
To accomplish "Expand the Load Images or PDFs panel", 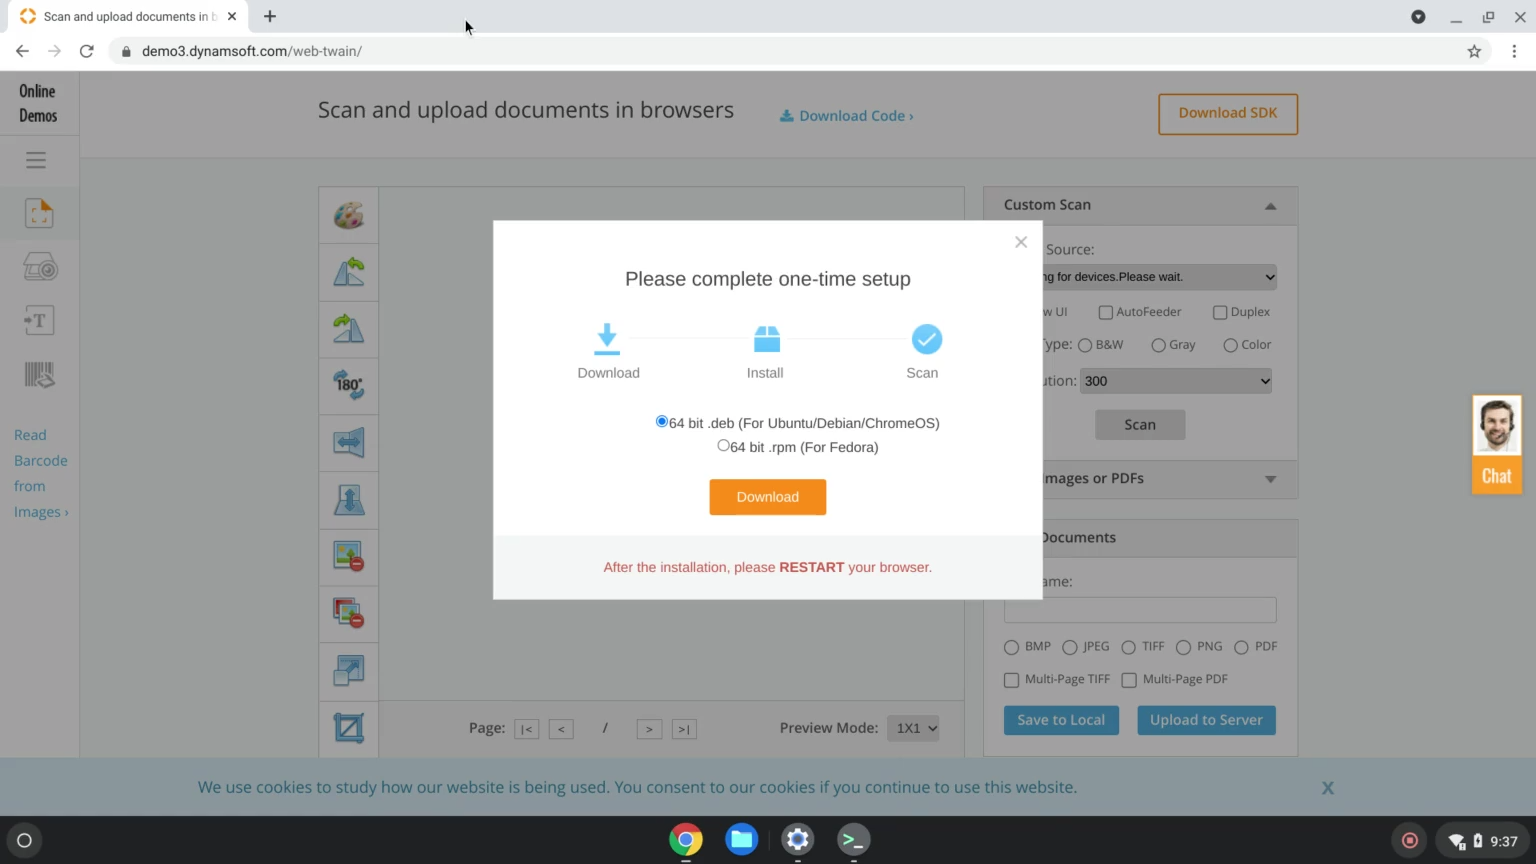I will click(x=1270, y=479).
